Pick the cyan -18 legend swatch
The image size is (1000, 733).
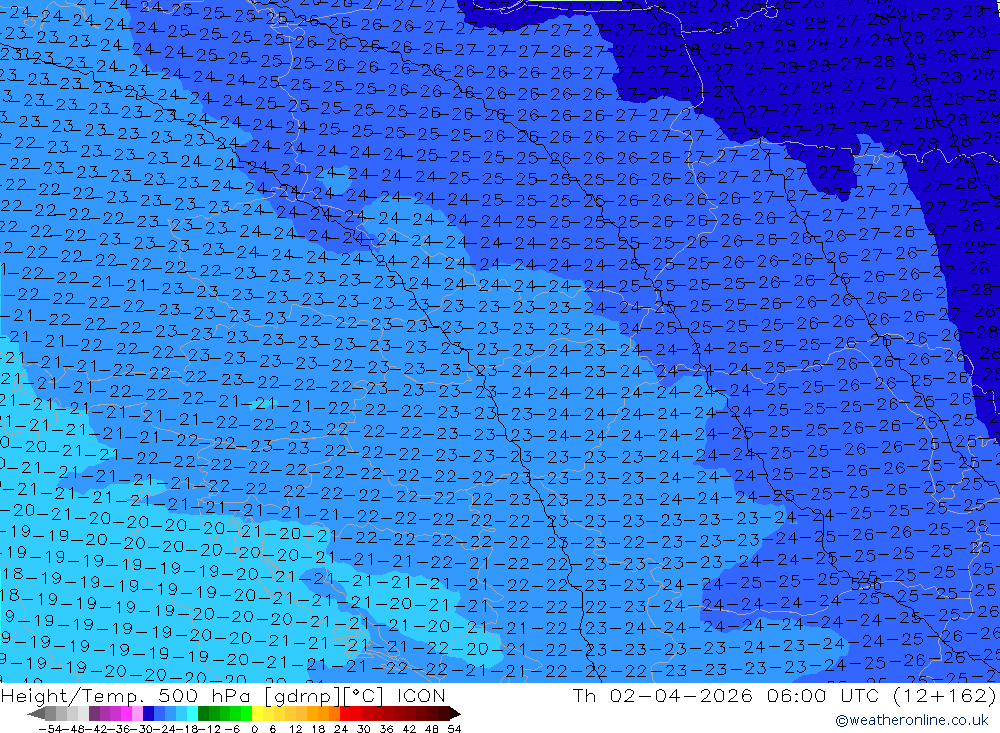tap(192, 713)
